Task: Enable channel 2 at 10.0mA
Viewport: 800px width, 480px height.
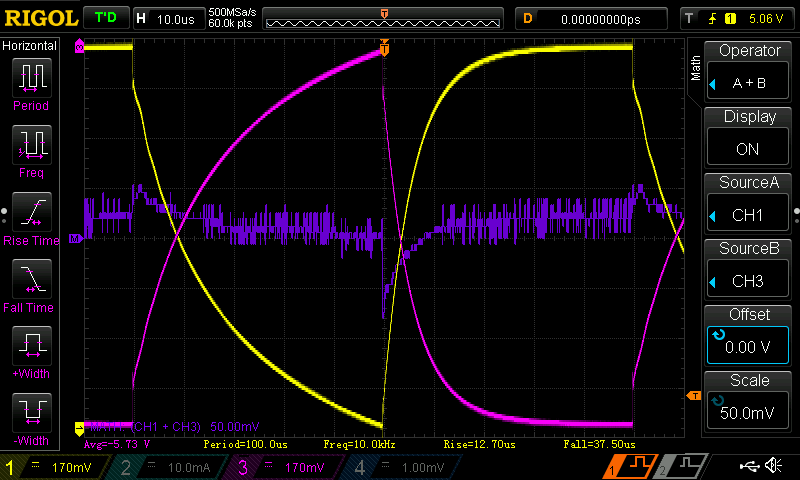Action: tap(172, 467)
